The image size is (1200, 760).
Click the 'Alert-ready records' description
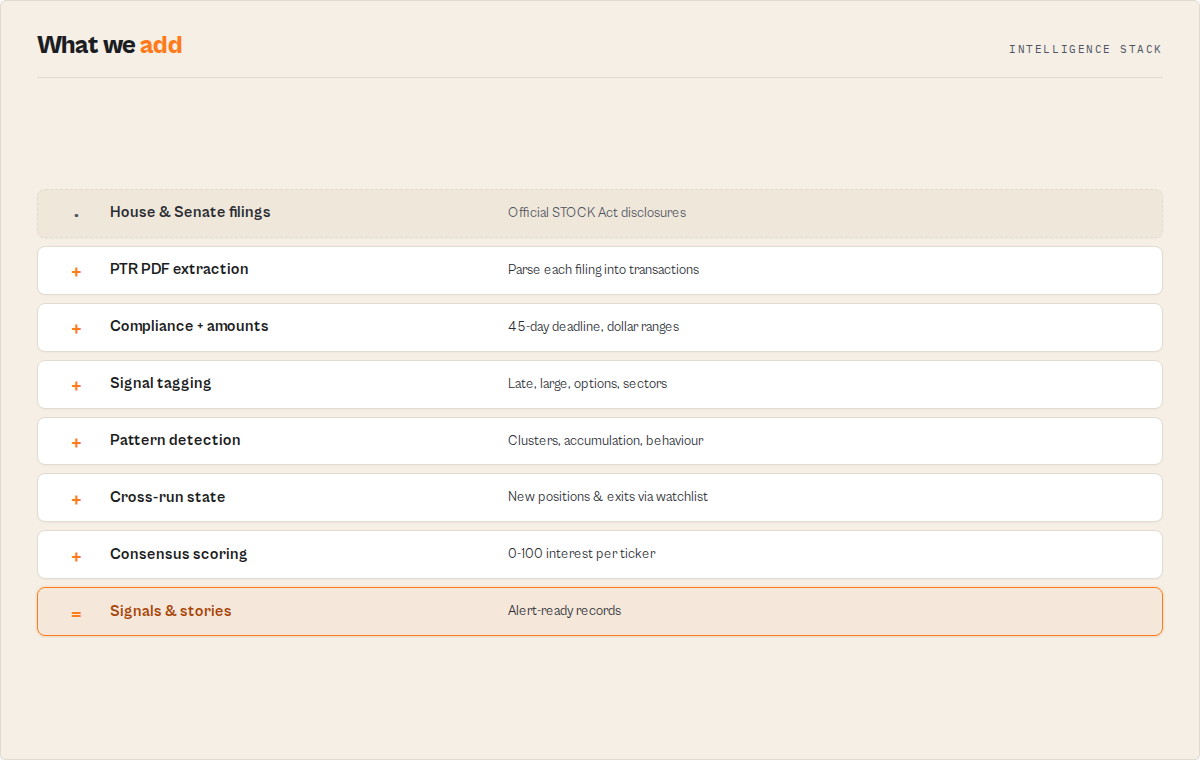tap(564, 610)
